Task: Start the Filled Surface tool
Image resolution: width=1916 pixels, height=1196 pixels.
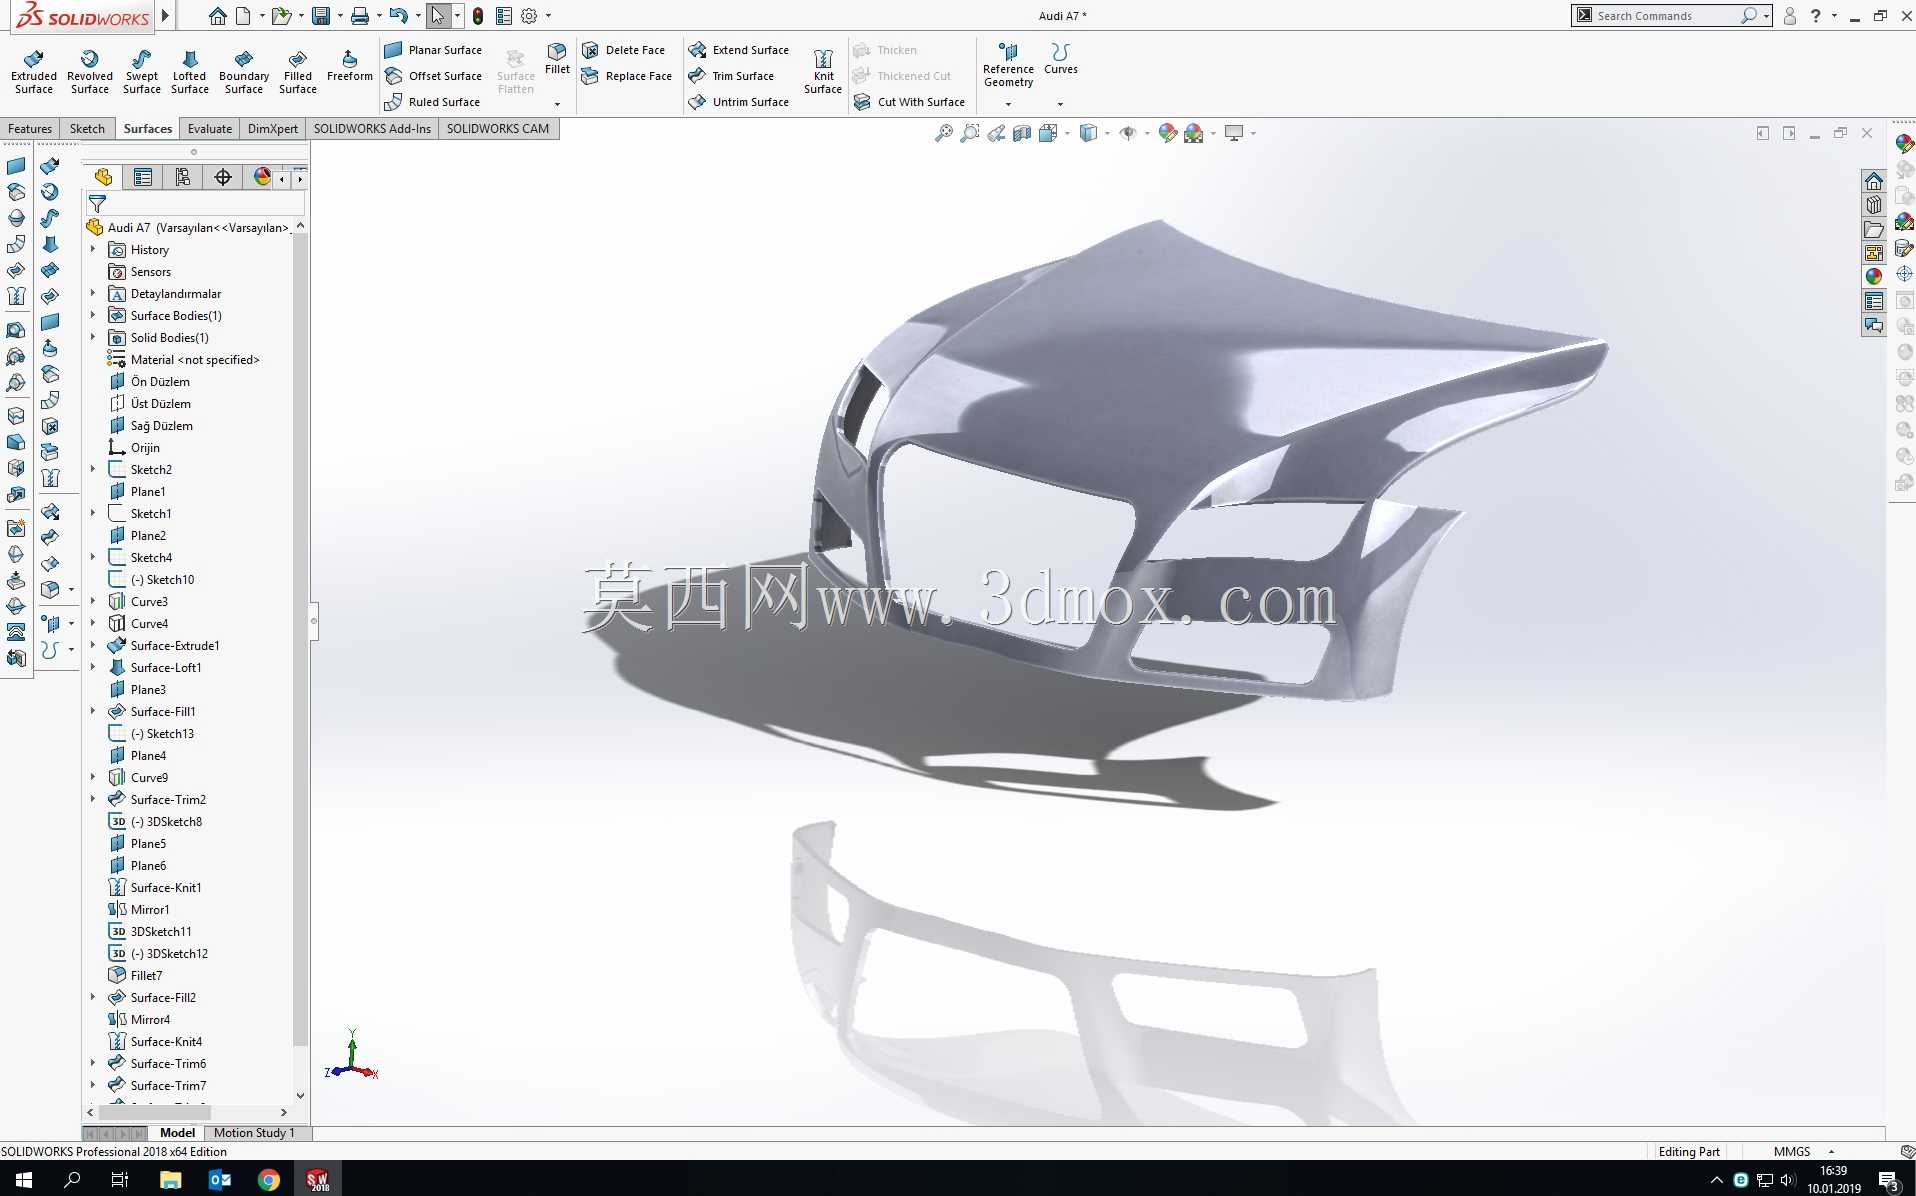Action: click(x=298, y=72)
